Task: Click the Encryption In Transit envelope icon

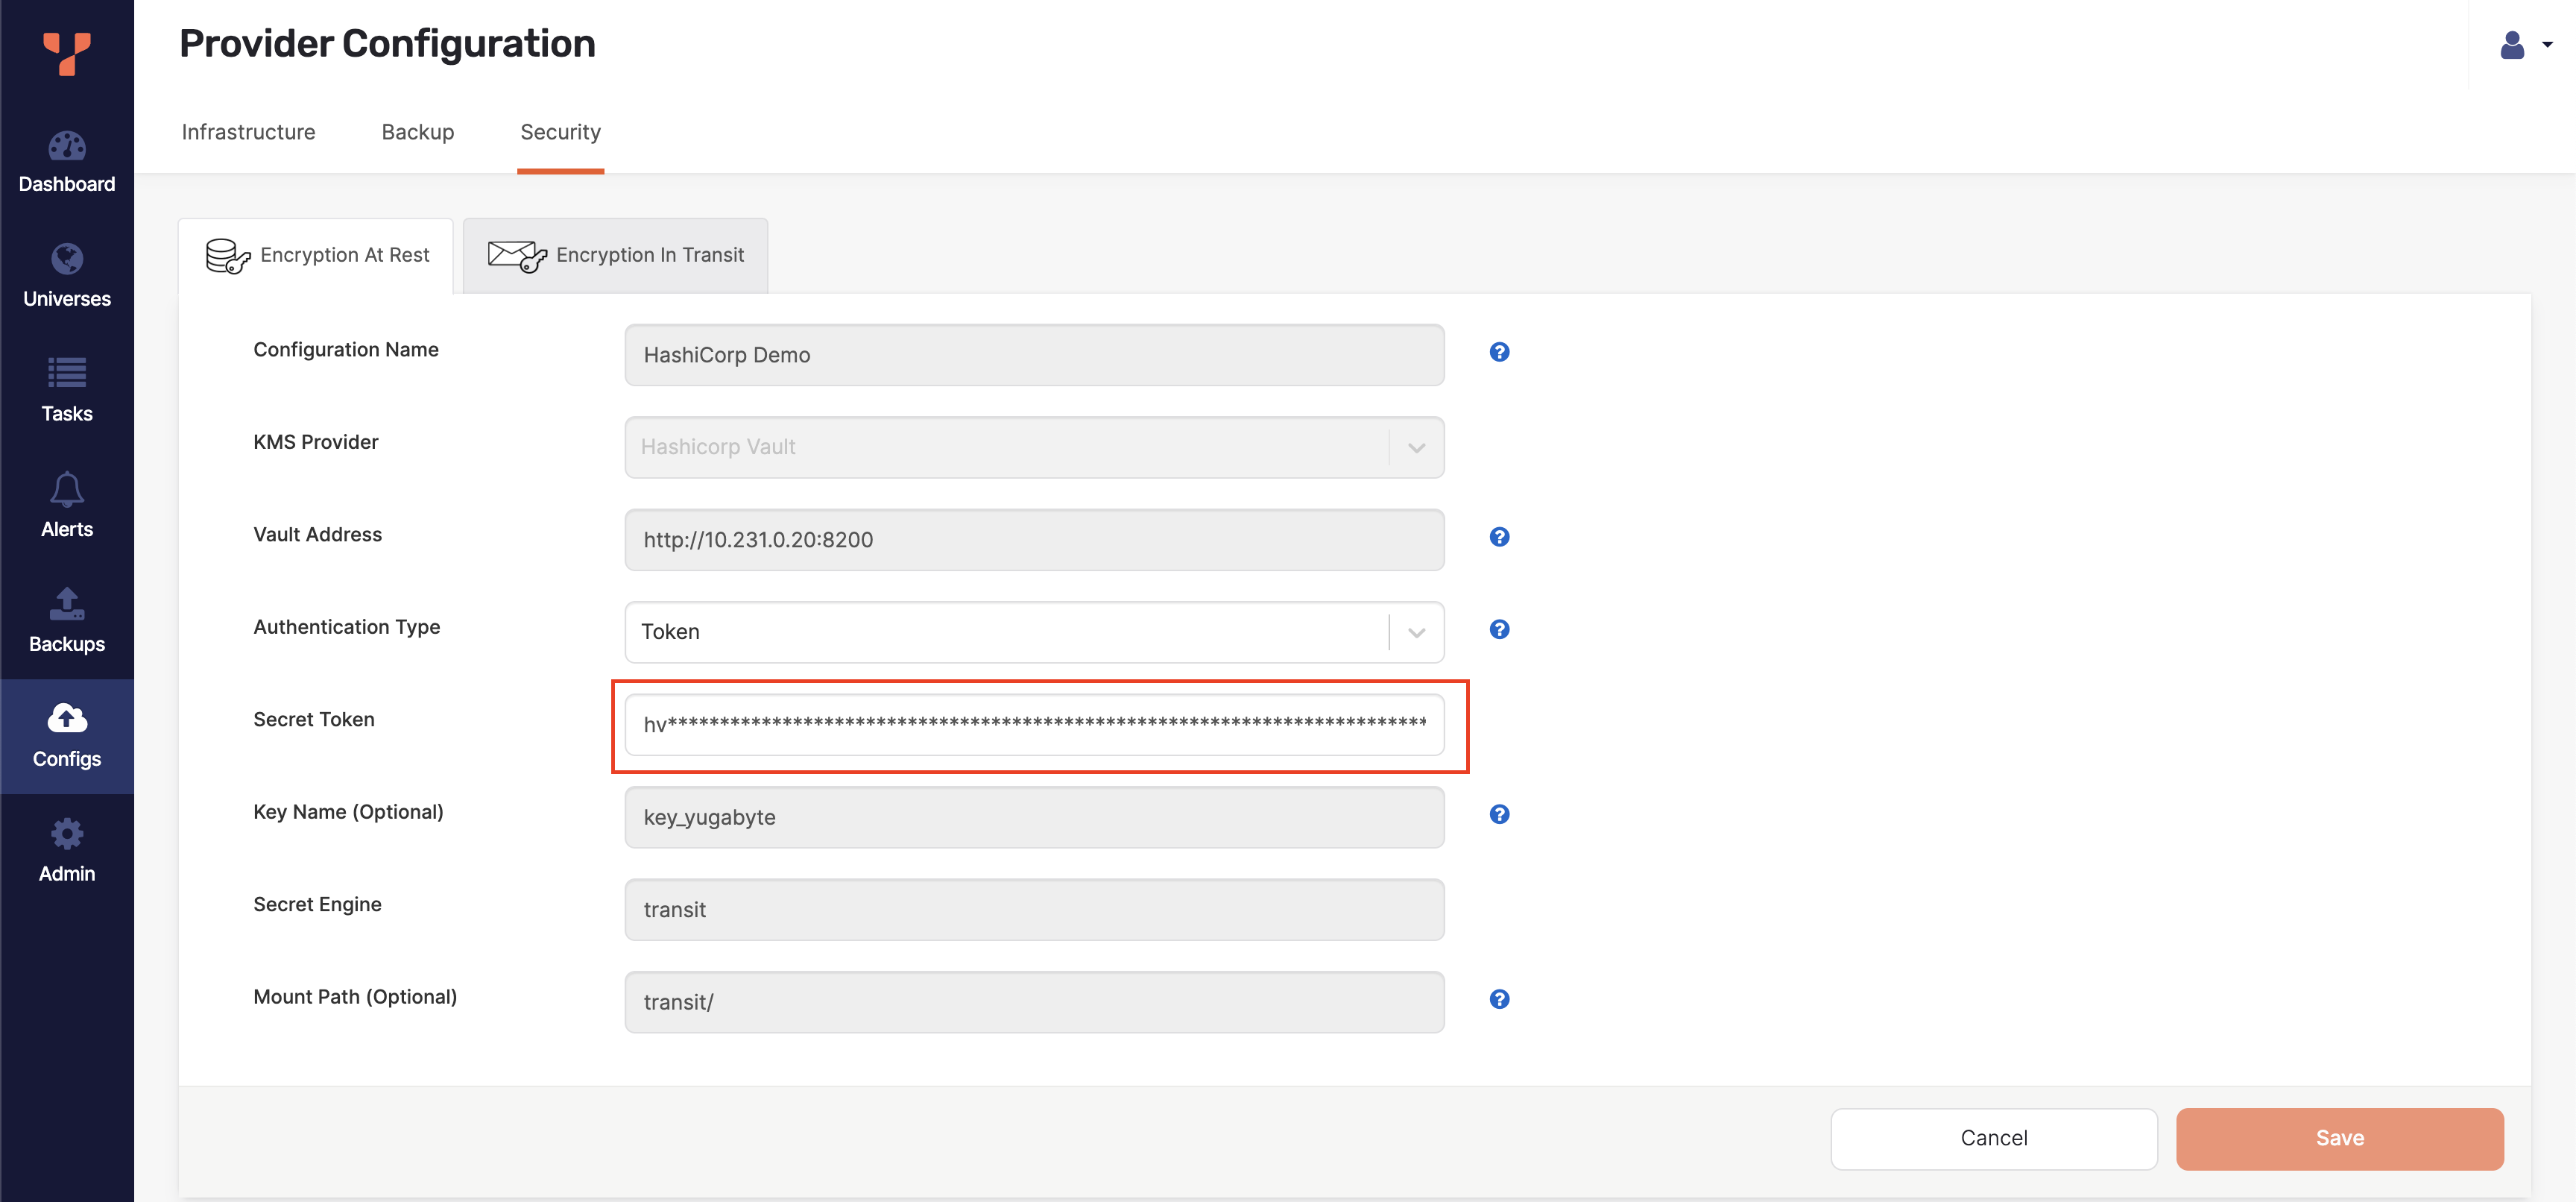Action: [x=517, y=256]
